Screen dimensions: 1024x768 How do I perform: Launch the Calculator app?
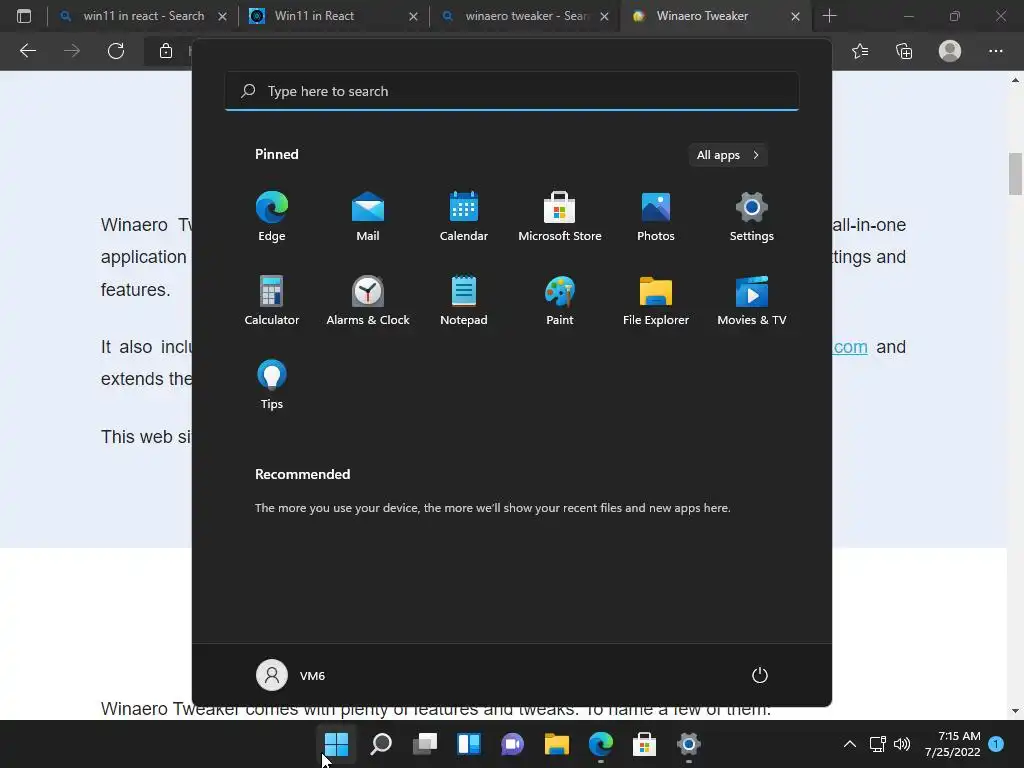pyautogui.click(x=272, y=300)
